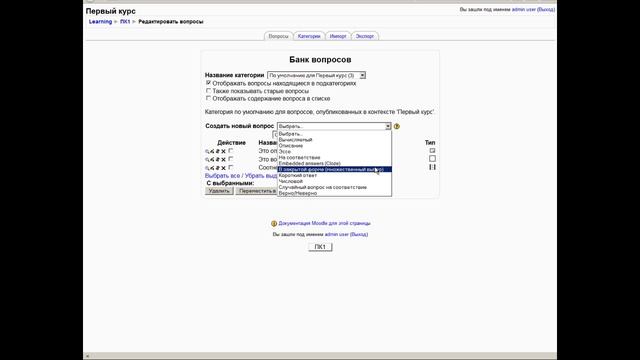The image size is (640, 360).
Task: Click the 'Выбрать все' link
Action: [x=222, y=176]
